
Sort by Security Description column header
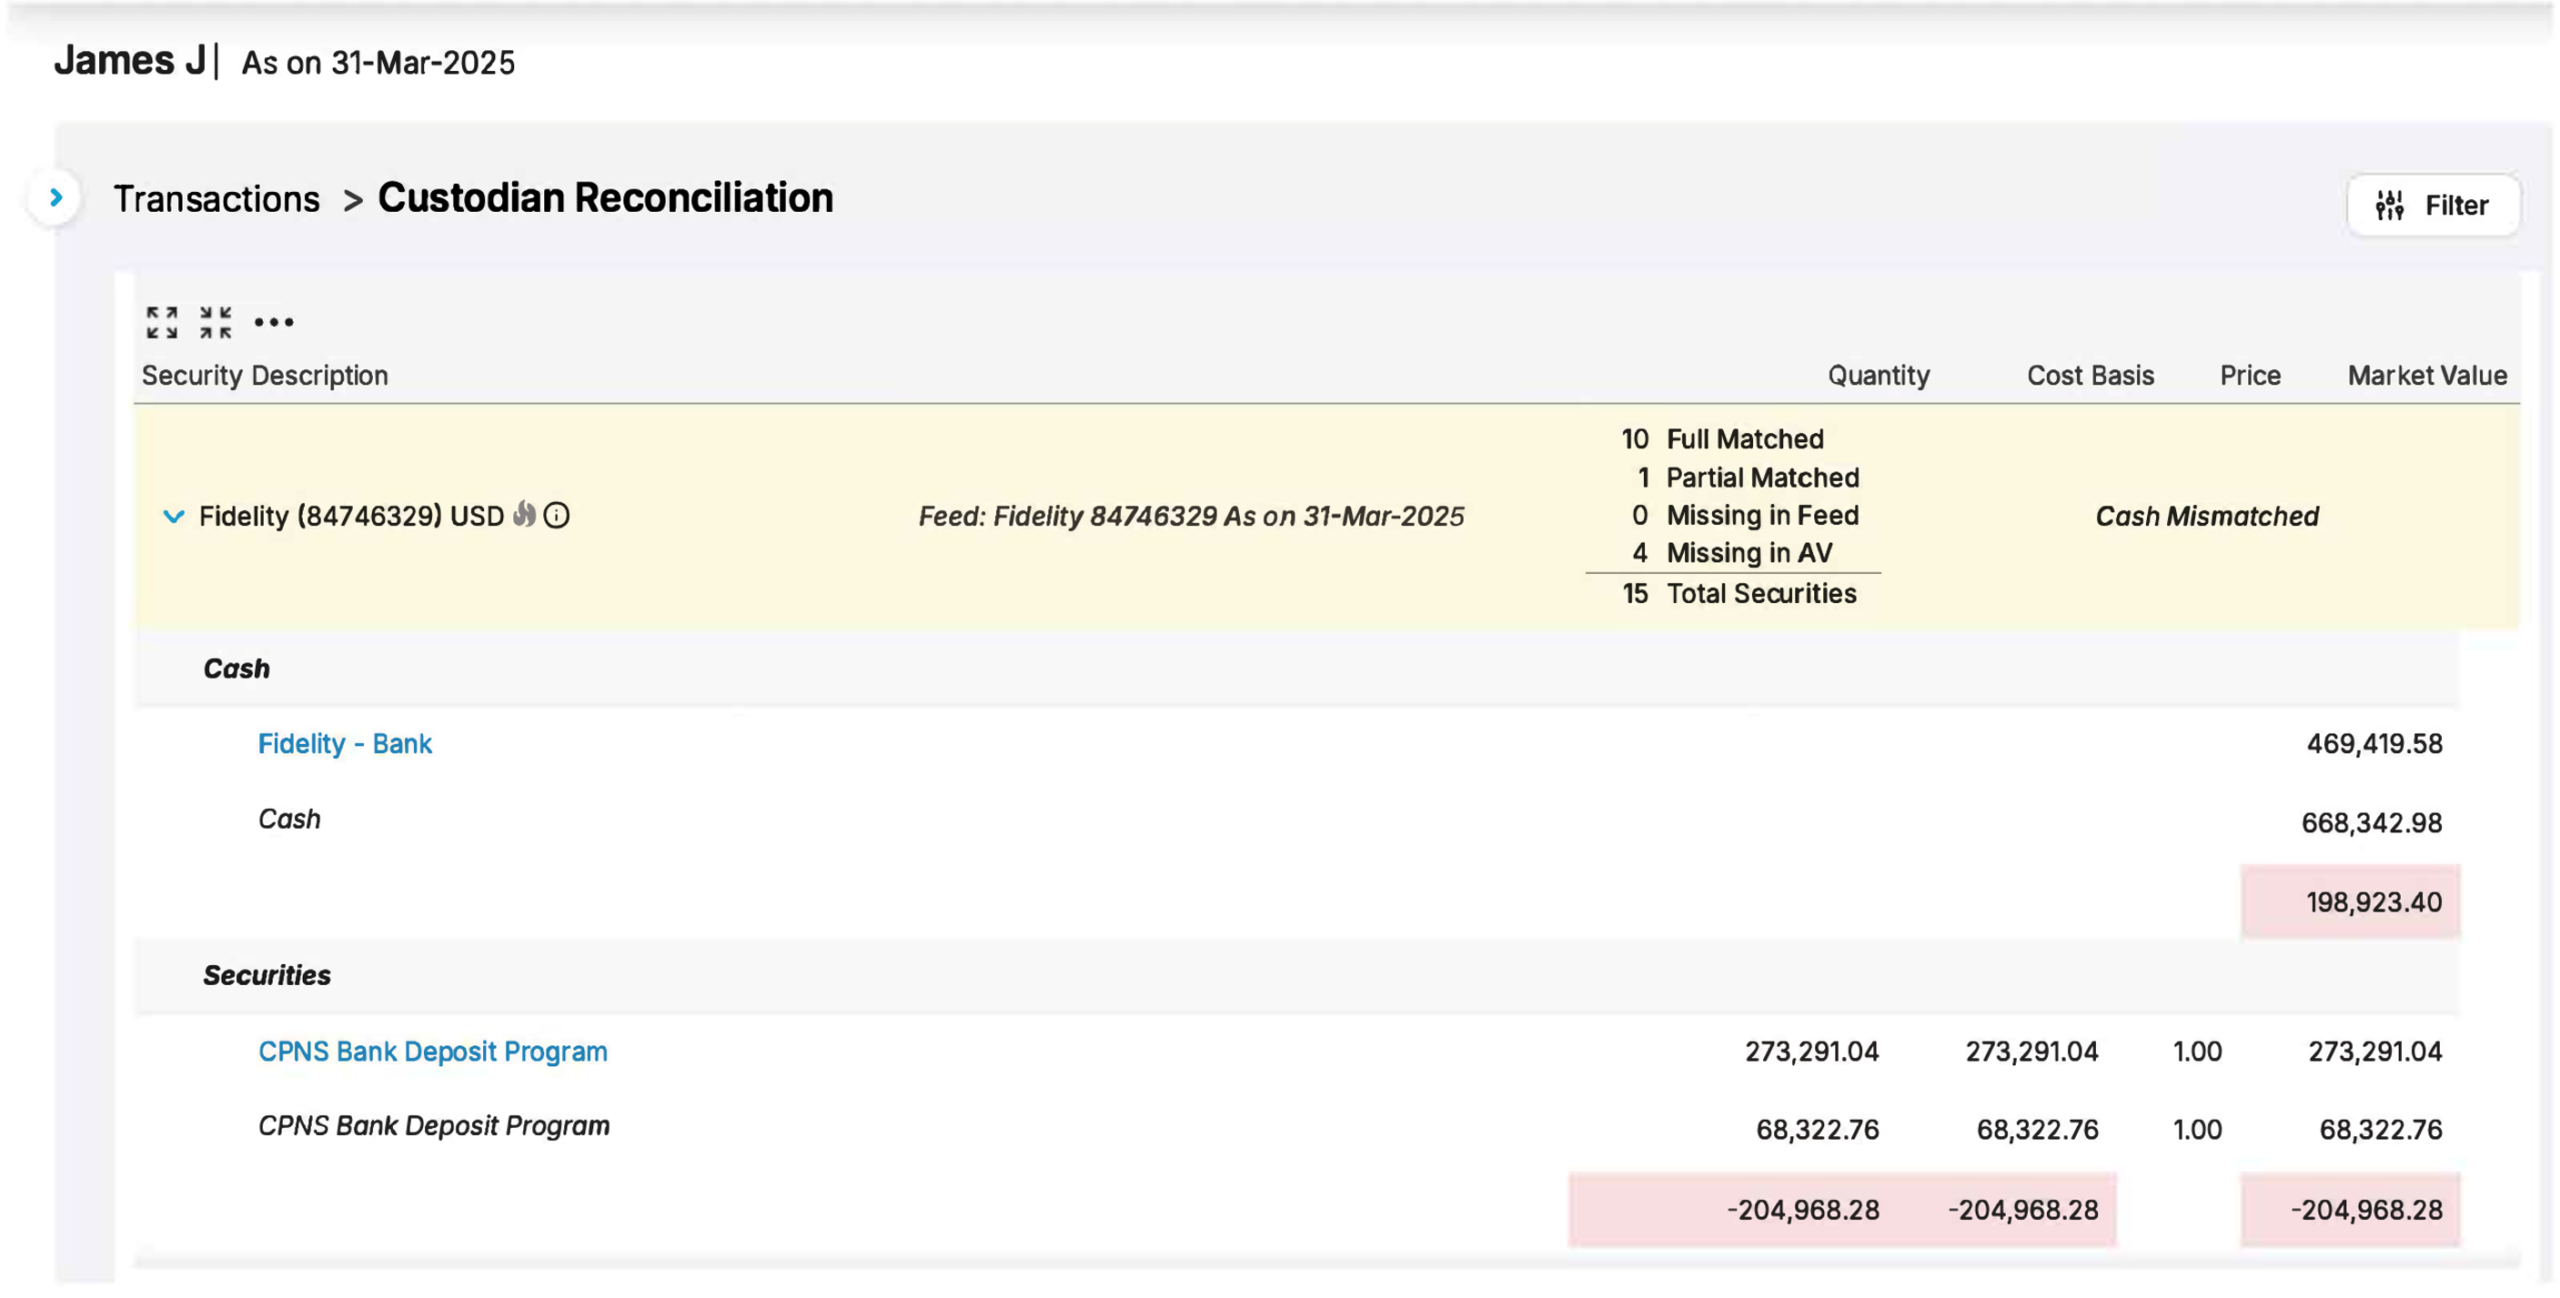264,375
